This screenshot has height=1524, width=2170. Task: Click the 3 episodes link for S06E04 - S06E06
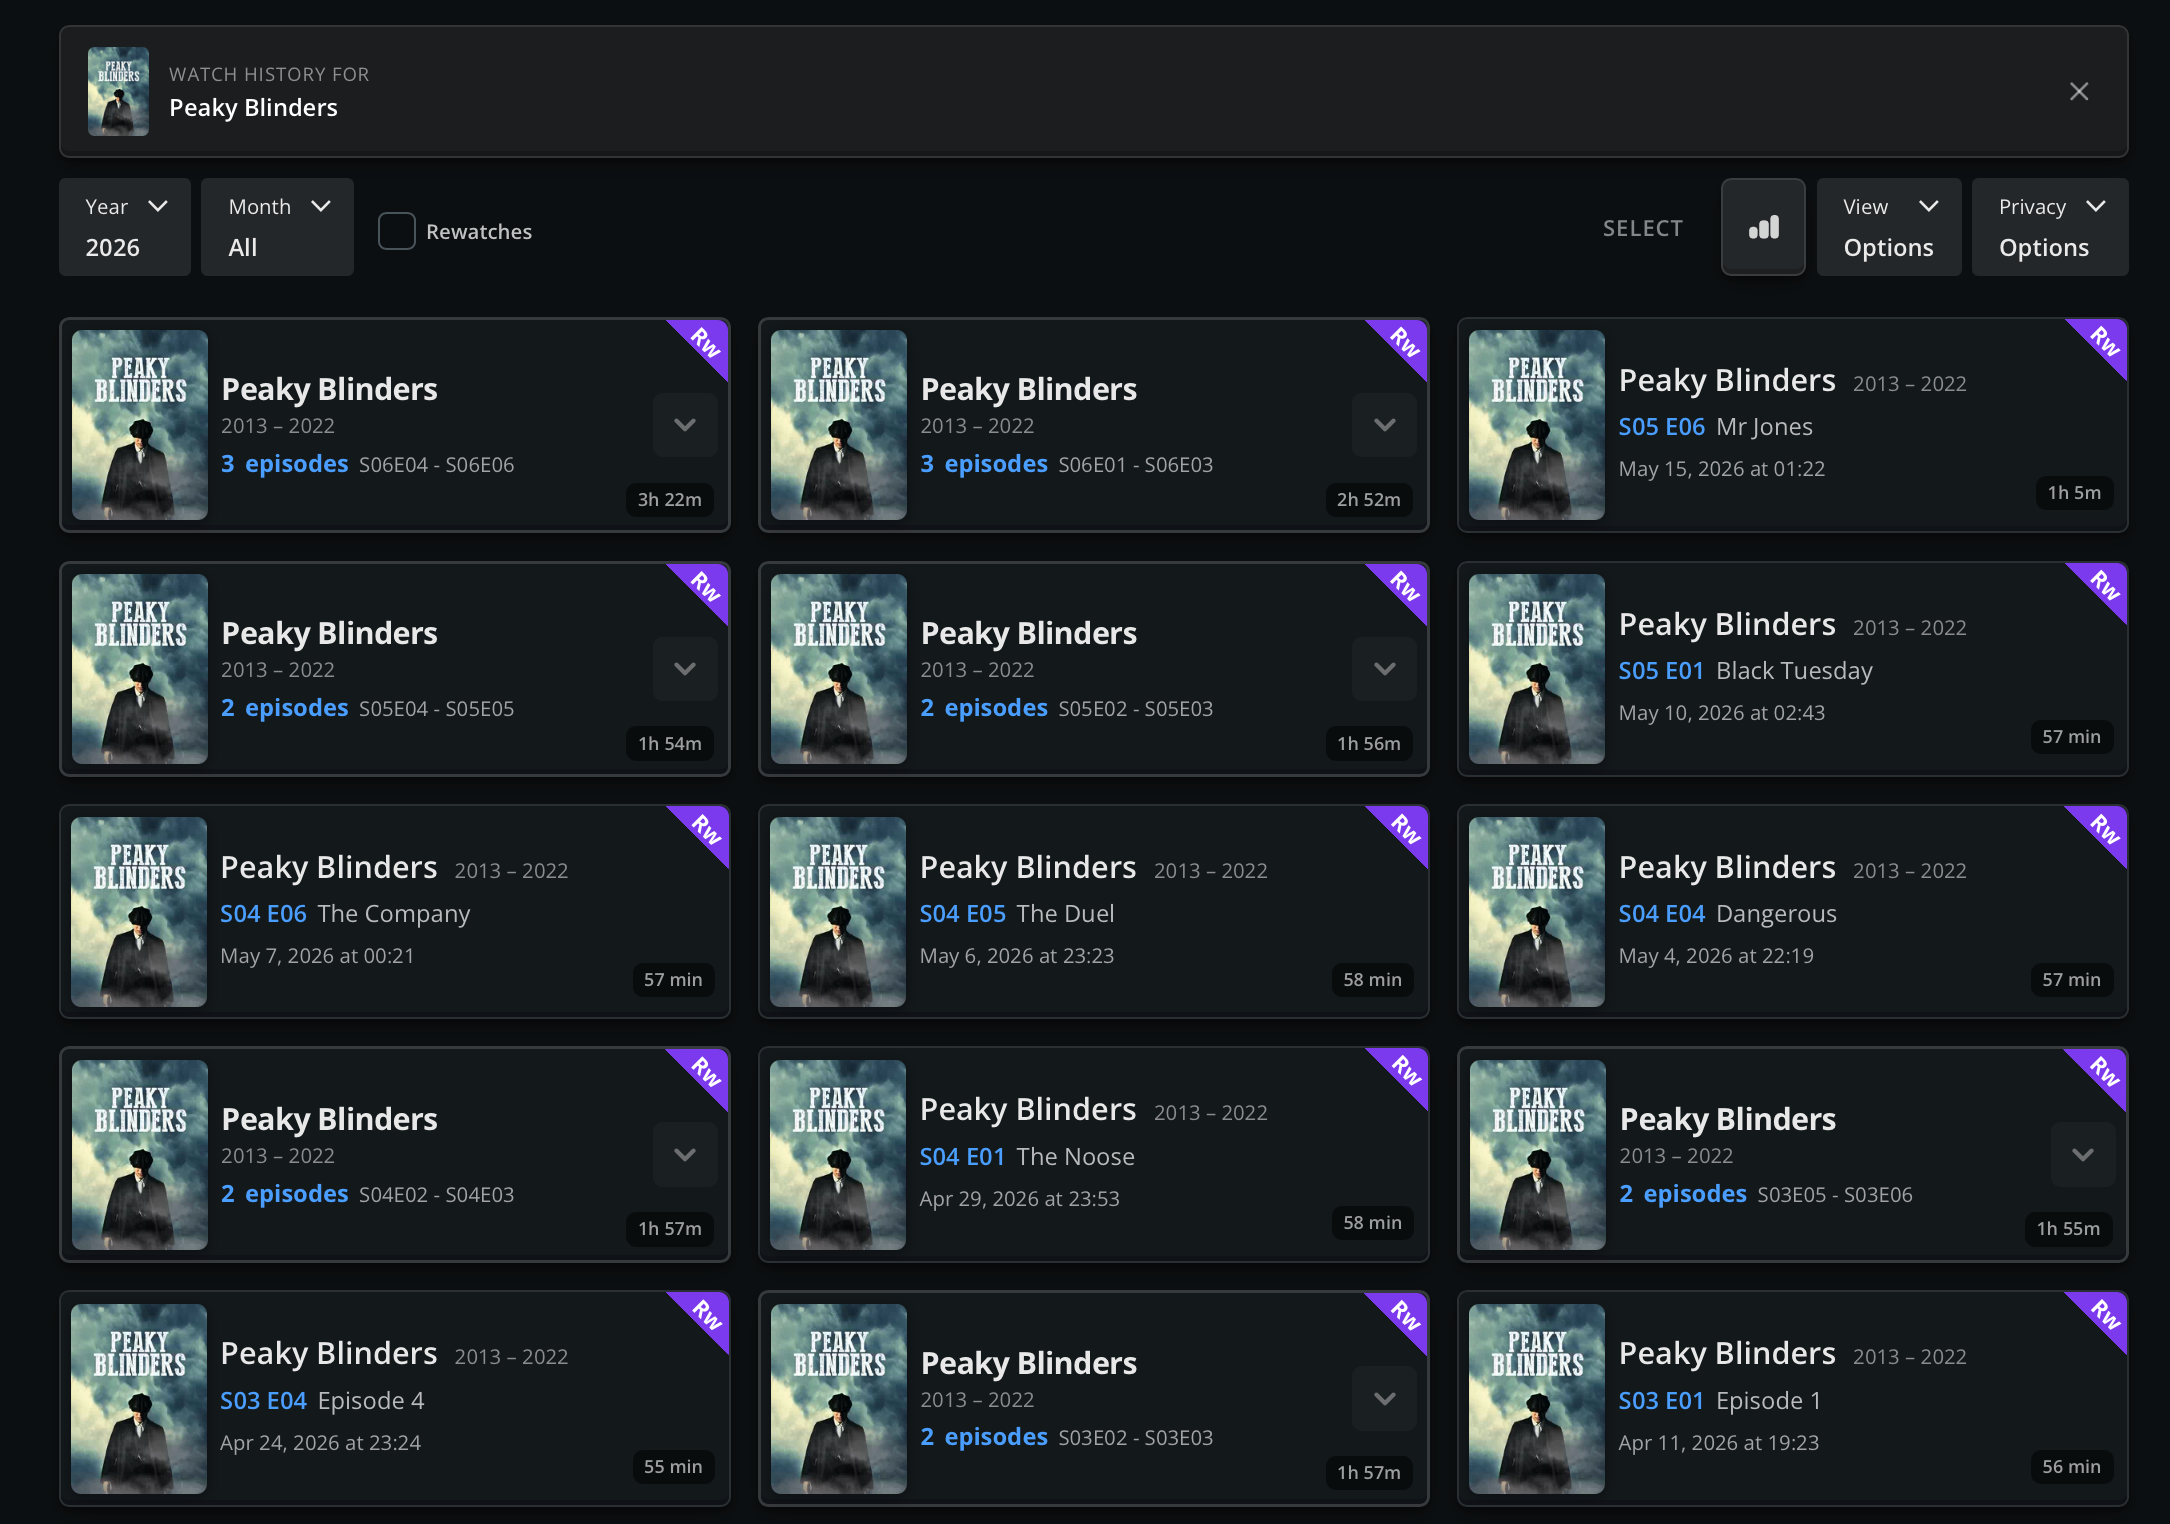coord(285,464)
